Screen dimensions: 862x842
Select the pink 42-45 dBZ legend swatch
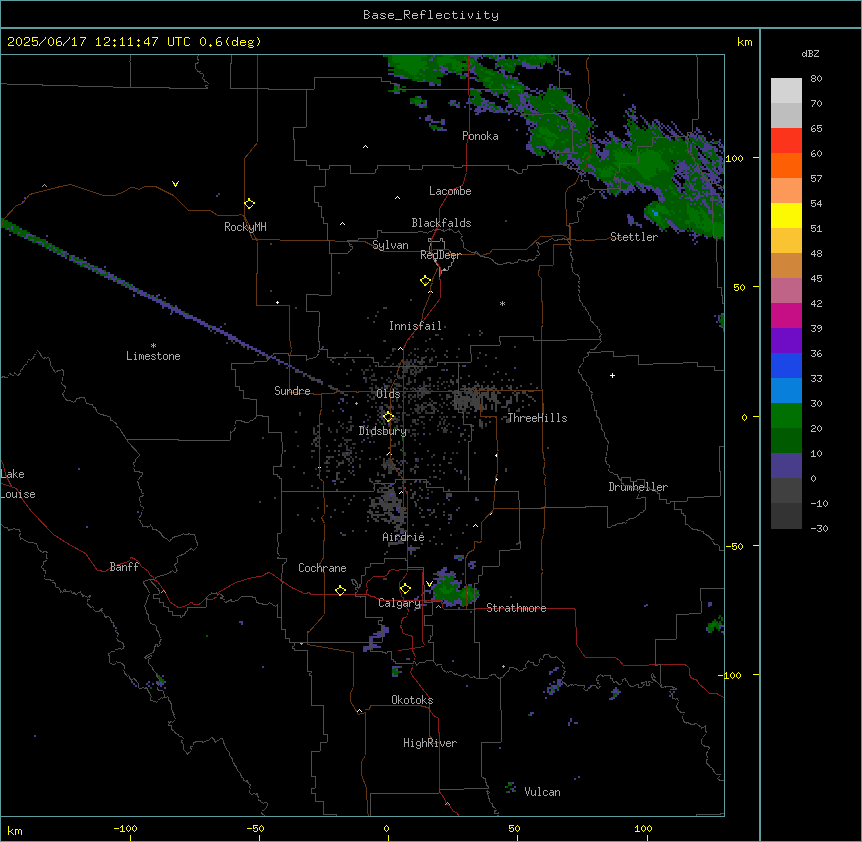pos(786,290)
